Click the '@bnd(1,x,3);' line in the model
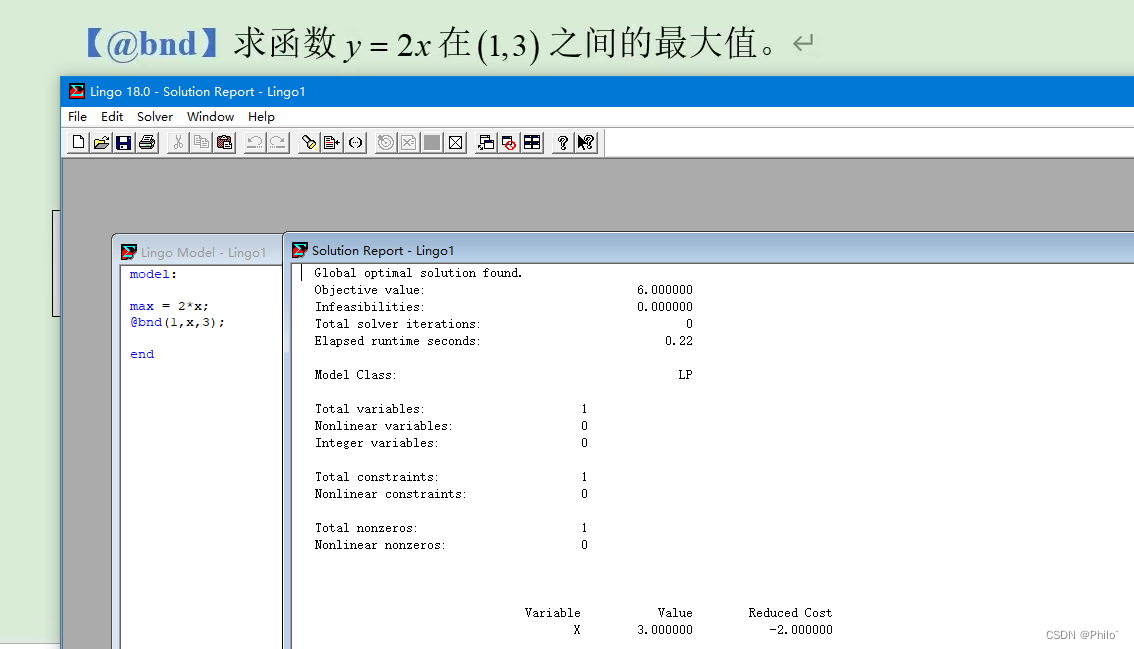The width and height of the screenshot is (1134, 649). click(177, 323)
